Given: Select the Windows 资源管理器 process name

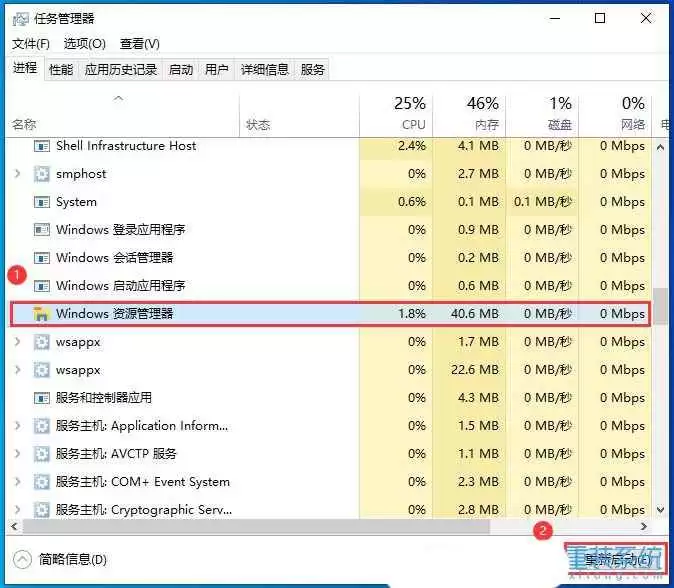Looking at the screenshot, I should [x=115, y=313].
